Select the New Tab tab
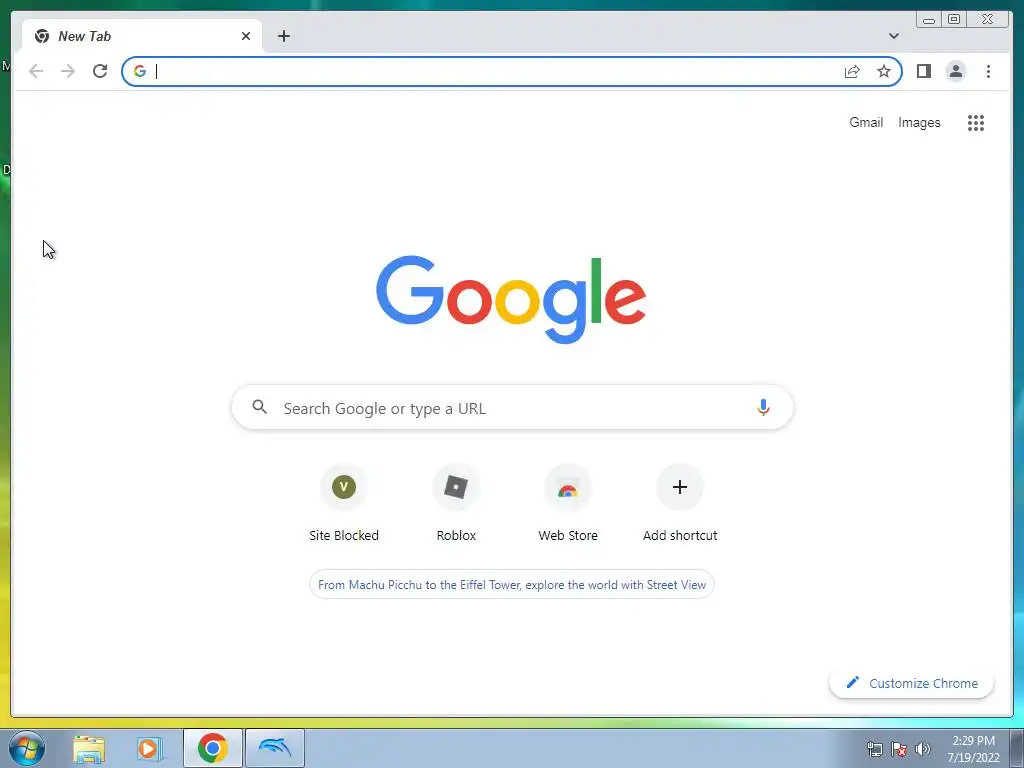This screenshot has height=768, width=1024. pos(142,36)
